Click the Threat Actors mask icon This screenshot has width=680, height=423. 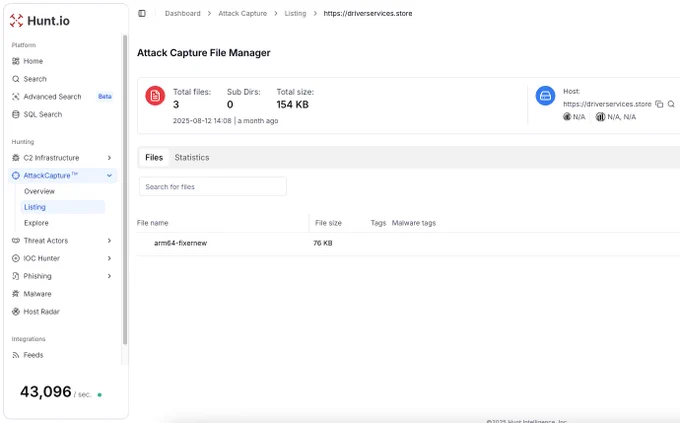tap(16, 241)
